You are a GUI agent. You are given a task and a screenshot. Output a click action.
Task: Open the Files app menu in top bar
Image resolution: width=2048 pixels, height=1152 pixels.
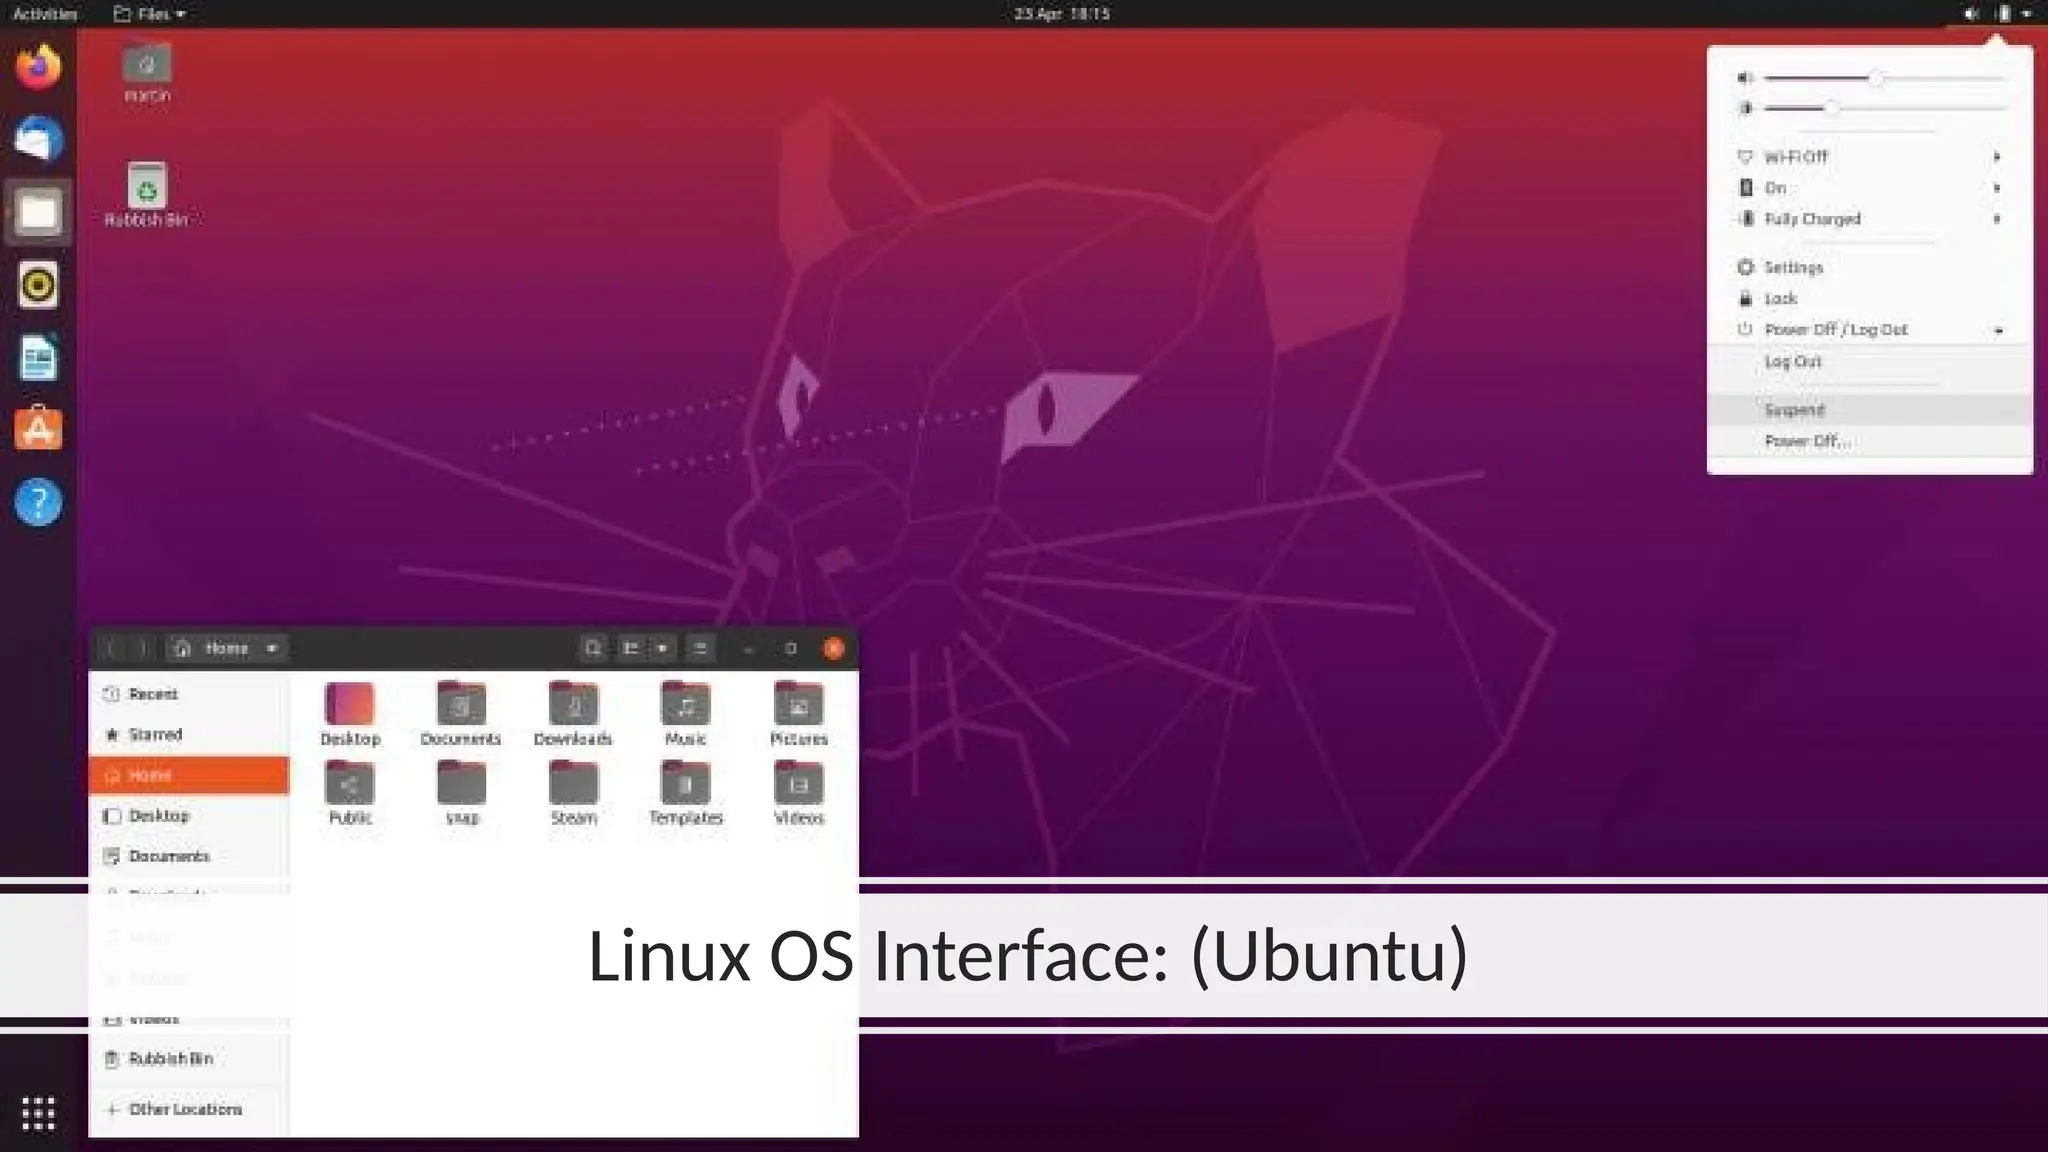(150, 14)
